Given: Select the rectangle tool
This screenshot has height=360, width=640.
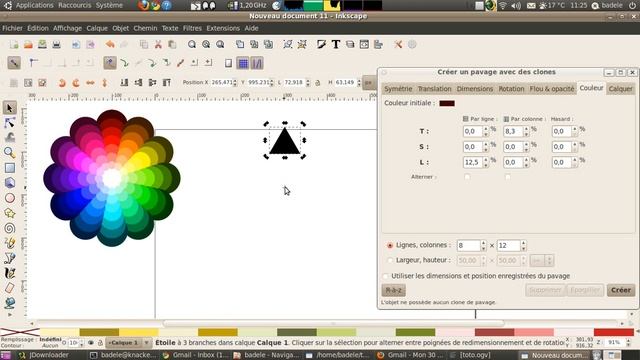Looking at the screenshot, I should [x=10, y=168].
